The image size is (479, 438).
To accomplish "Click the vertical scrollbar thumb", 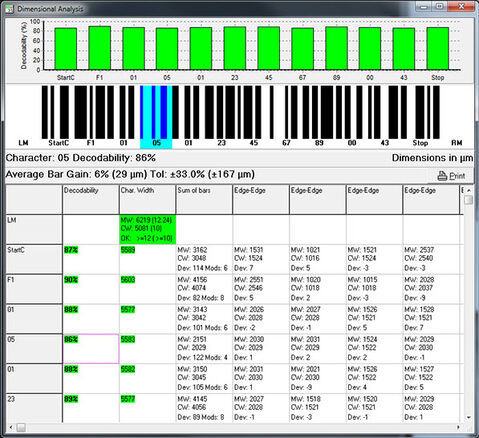I will coord(469,200).
